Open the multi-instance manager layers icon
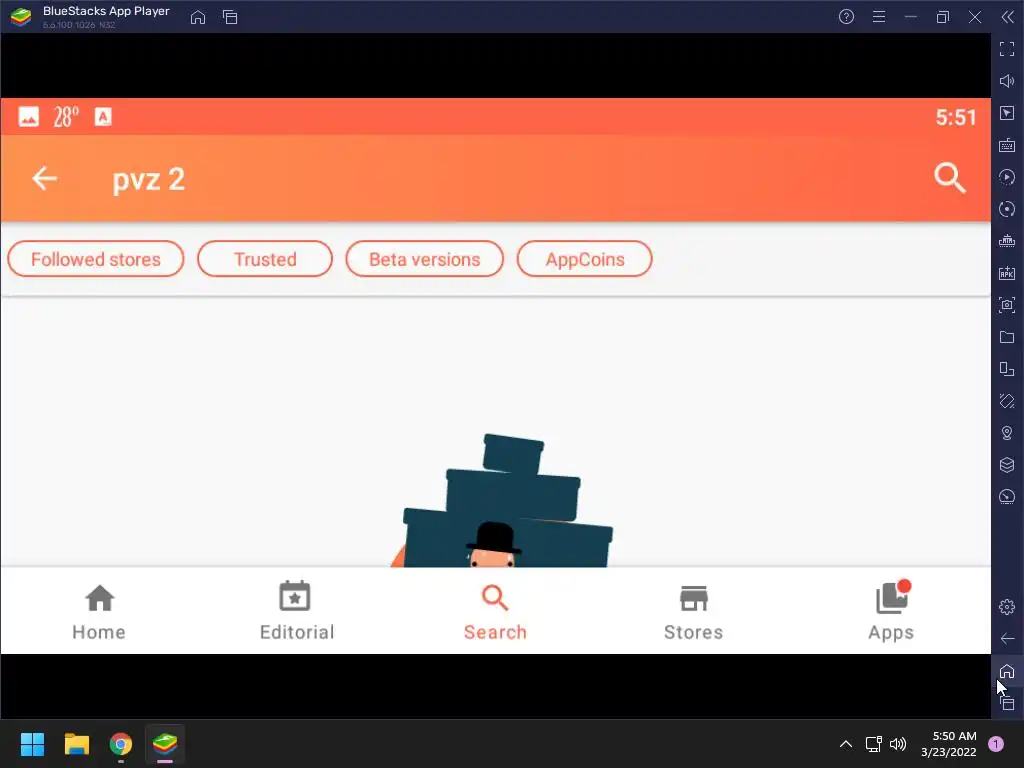 pos(1007,465)
